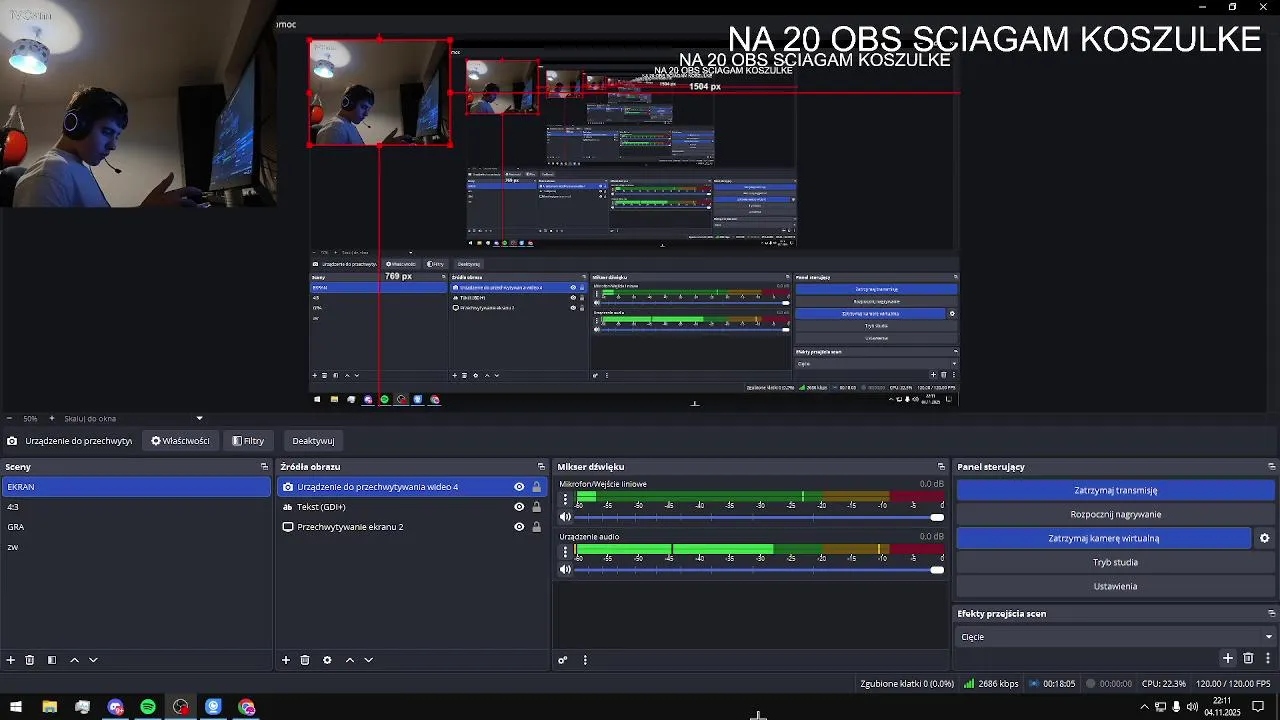The width and height of the screenshot is (1280, 720).
Task: Show hidden system tray icons
Action: [1144, 707]
